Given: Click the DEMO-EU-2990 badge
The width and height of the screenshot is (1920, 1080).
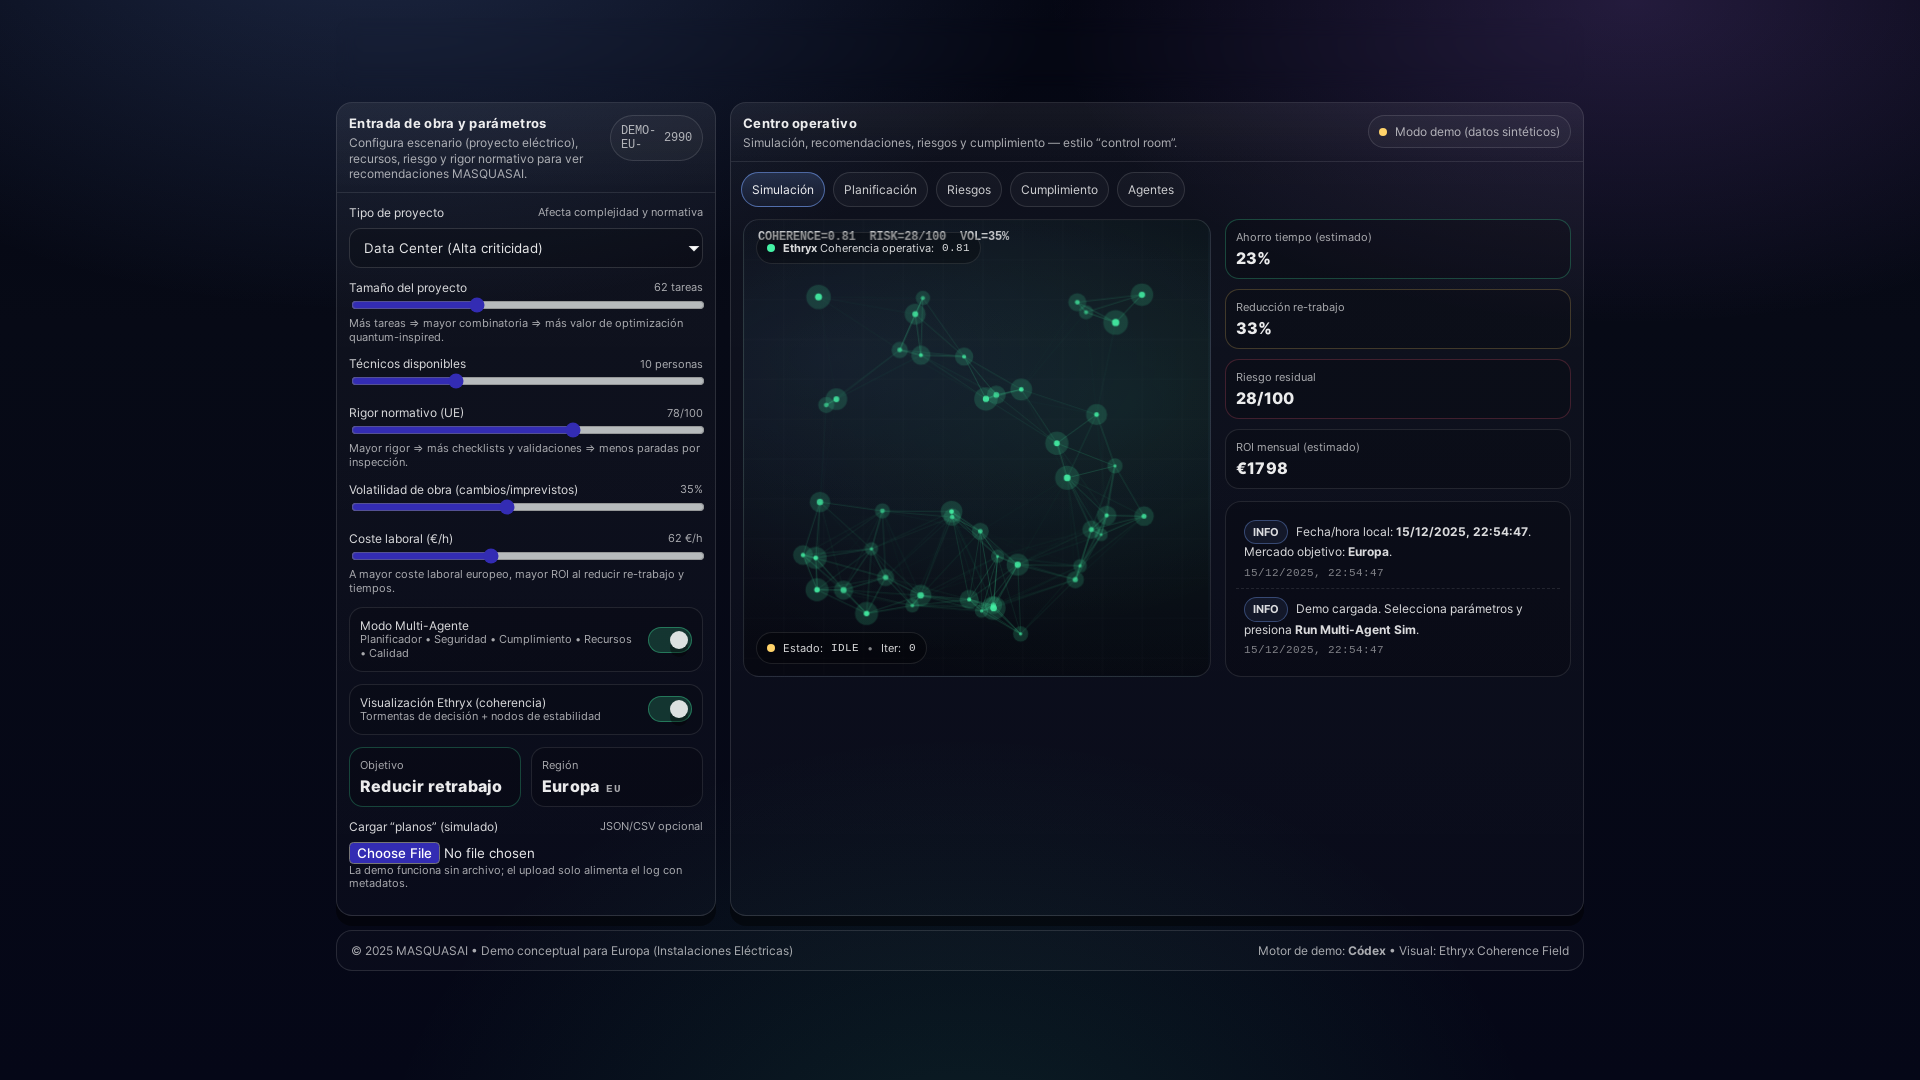Looking at the screenshot, I should 656,138.
